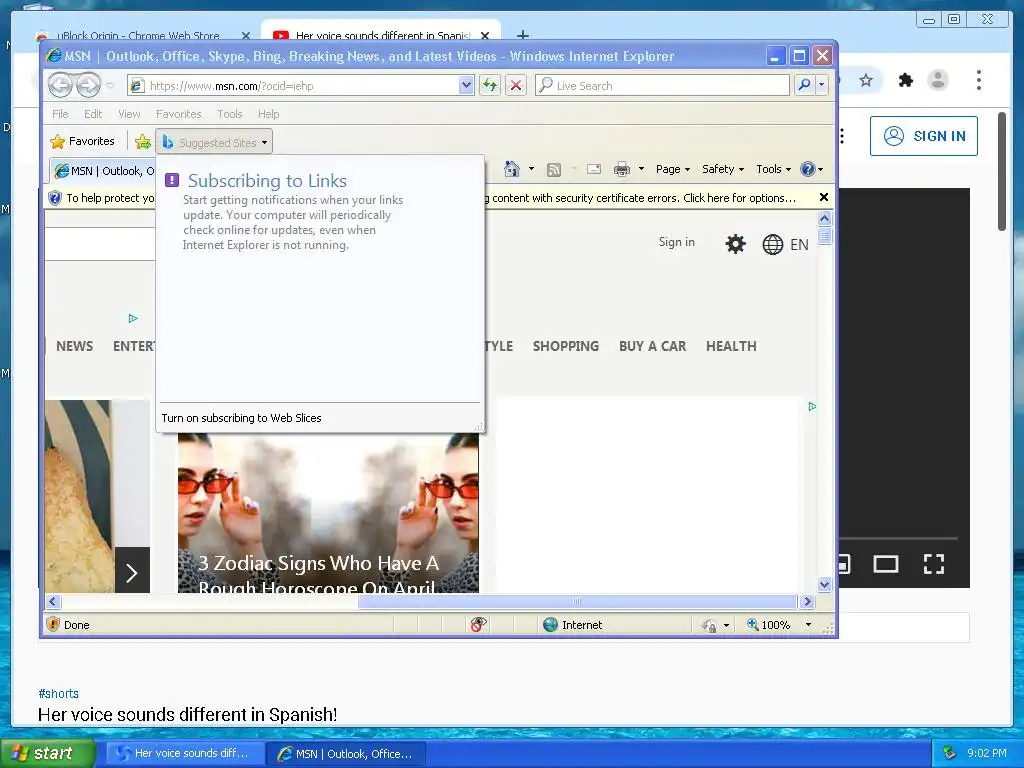Switch to Her voice sounds diff taskbar item

point(184,753)
